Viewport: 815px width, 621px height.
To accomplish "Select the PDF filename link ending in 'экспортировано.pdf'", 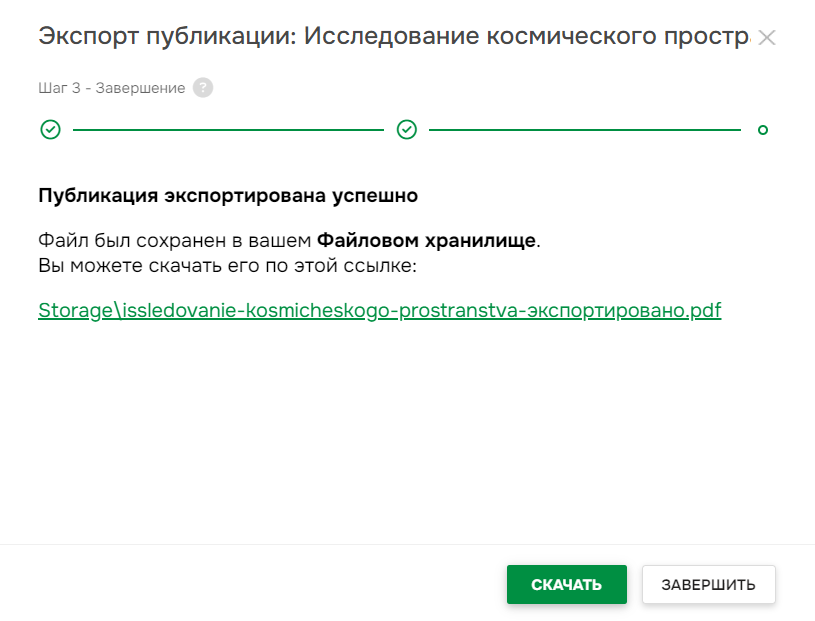I will (378, 310).
